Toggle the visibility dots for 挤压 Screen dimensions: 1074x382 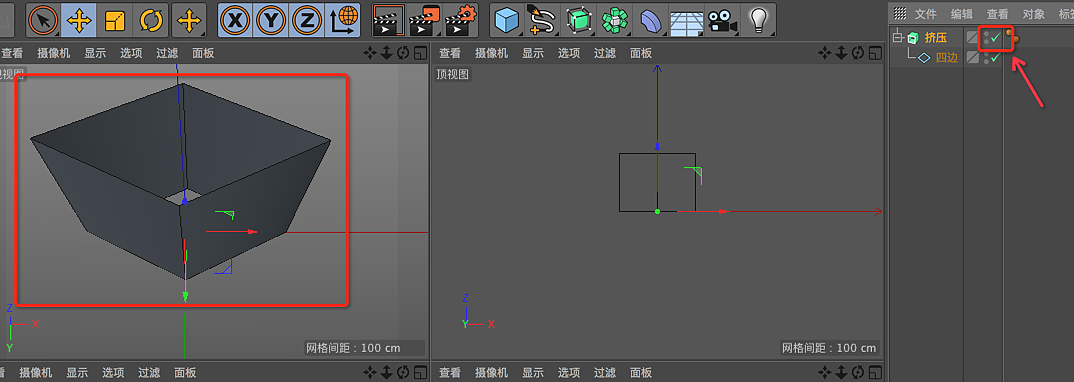click(x=986, y=38)
